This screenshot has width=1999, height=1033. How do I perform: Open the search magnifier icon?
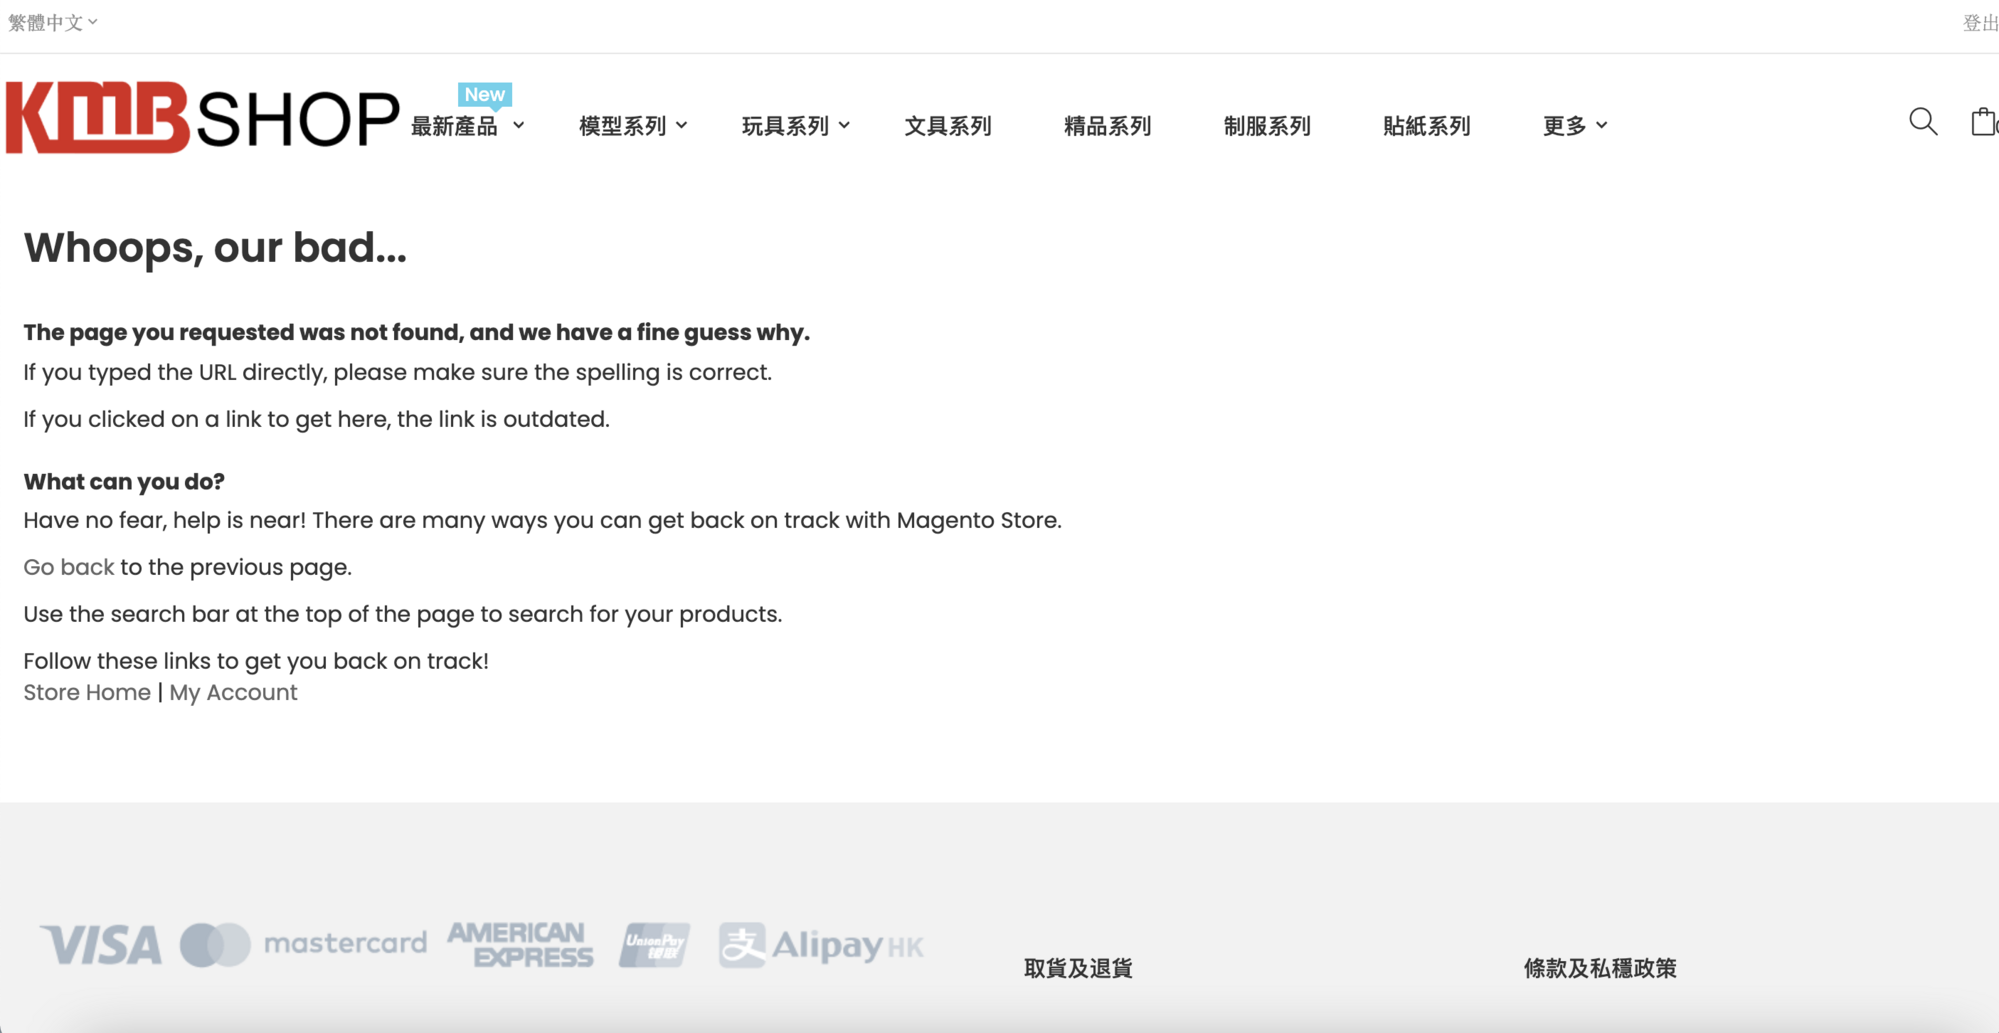(1922, 122)
